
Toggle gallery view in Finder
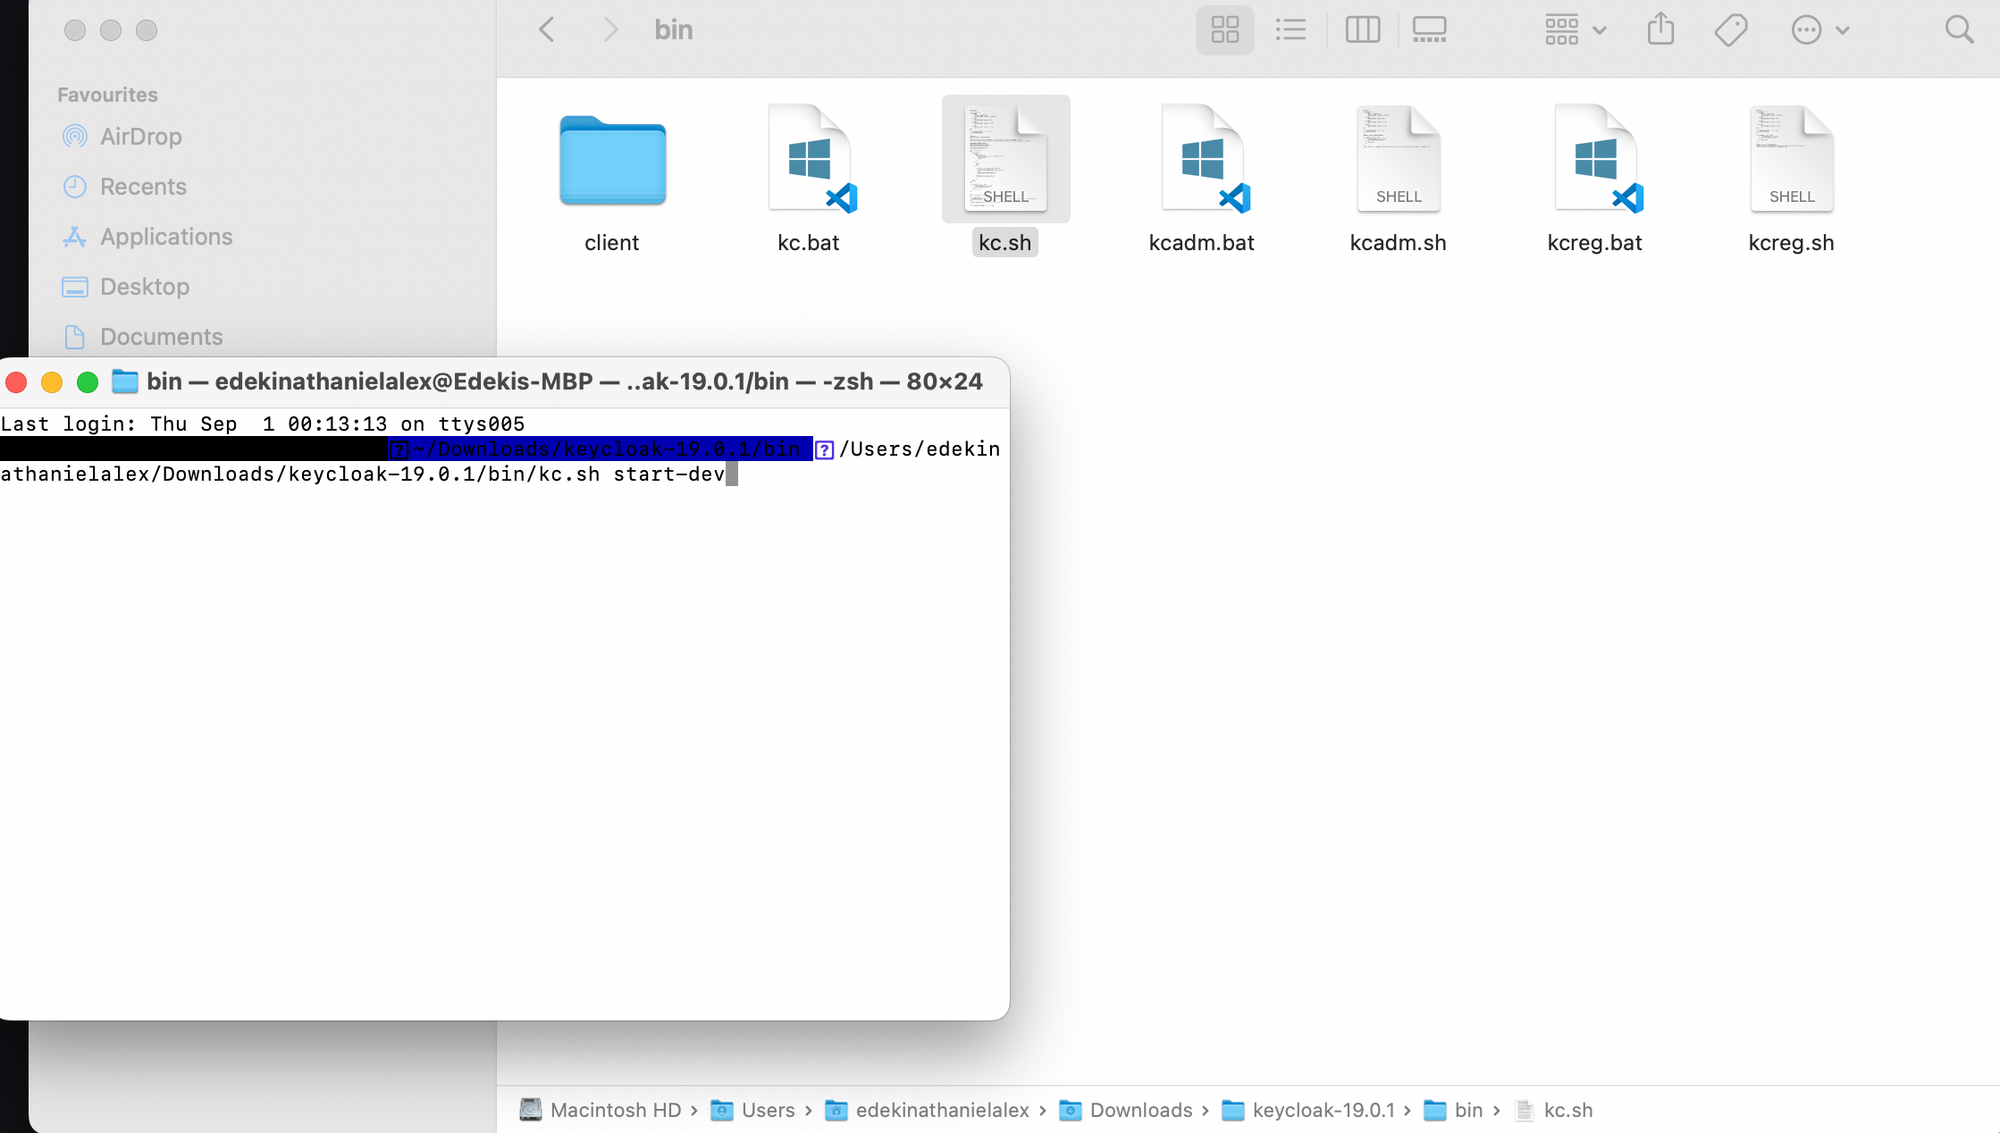click(x=1429, y=30)
